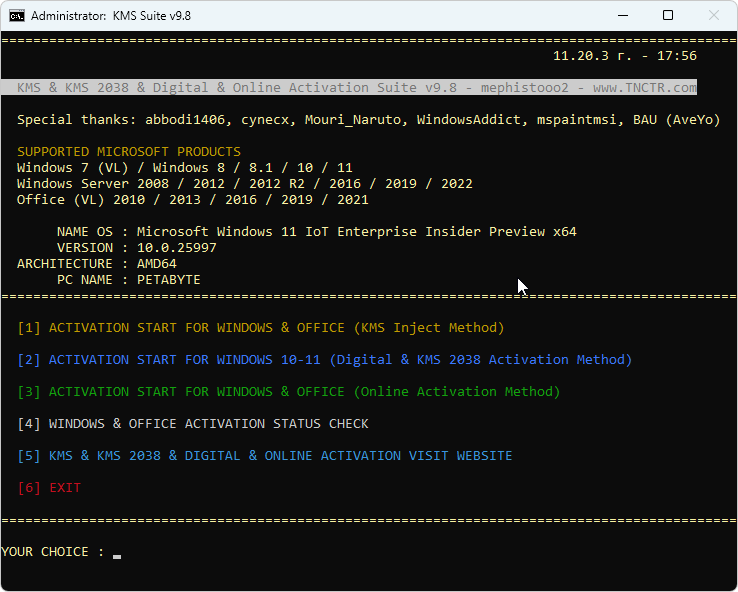Click the 'PC NAME : PETABYTE' line

(129, 280)
